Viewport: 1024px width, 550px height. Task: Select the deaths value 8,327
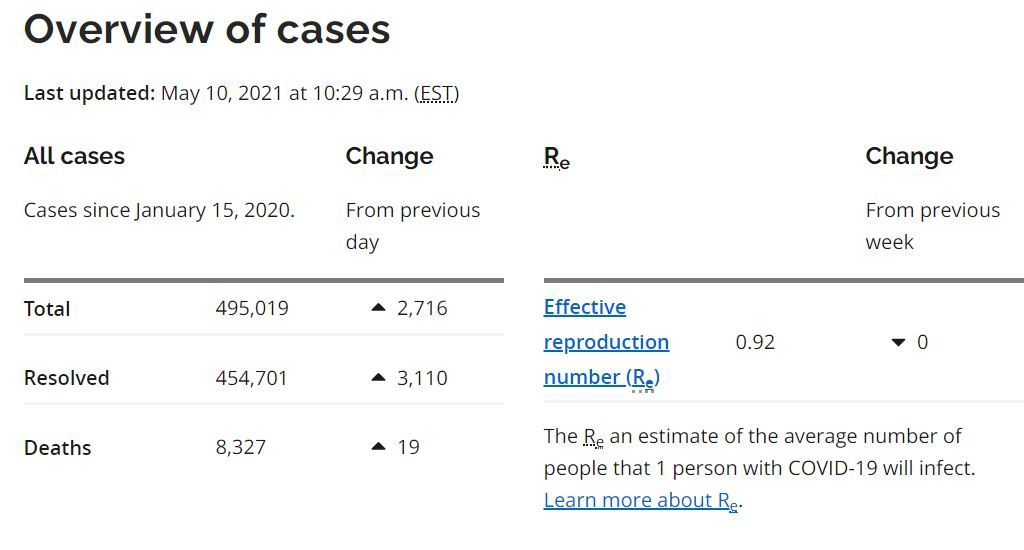click(x=241, y=447)
